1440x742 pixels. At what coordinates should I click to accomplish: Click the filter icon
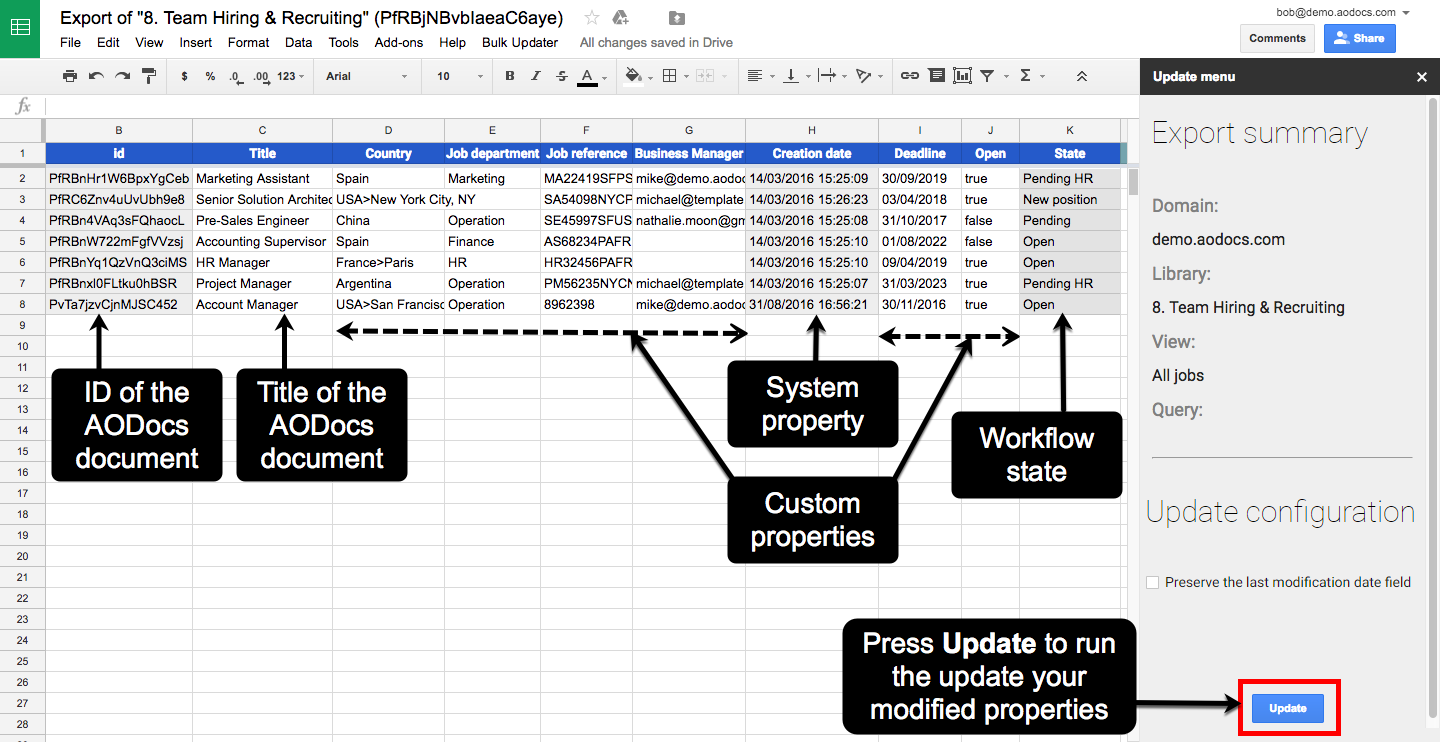click(987, 76)
